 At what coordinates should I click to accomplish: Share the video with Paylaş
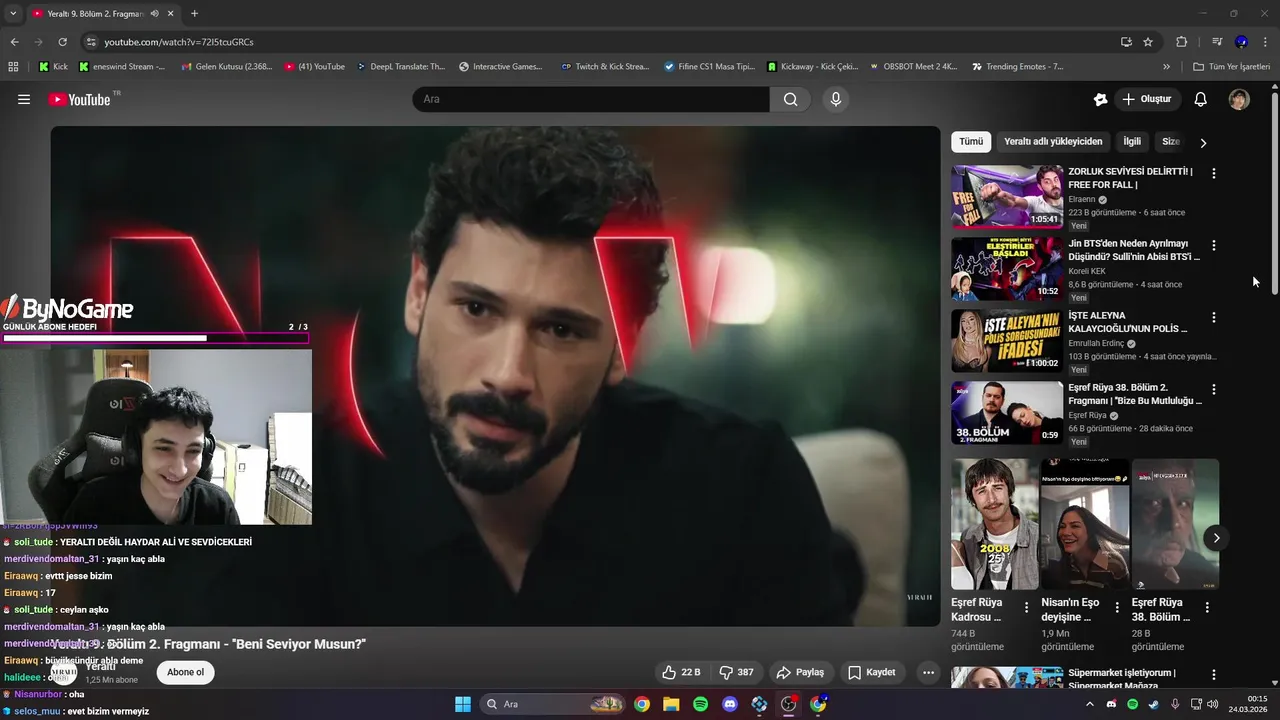click(801, 672)
